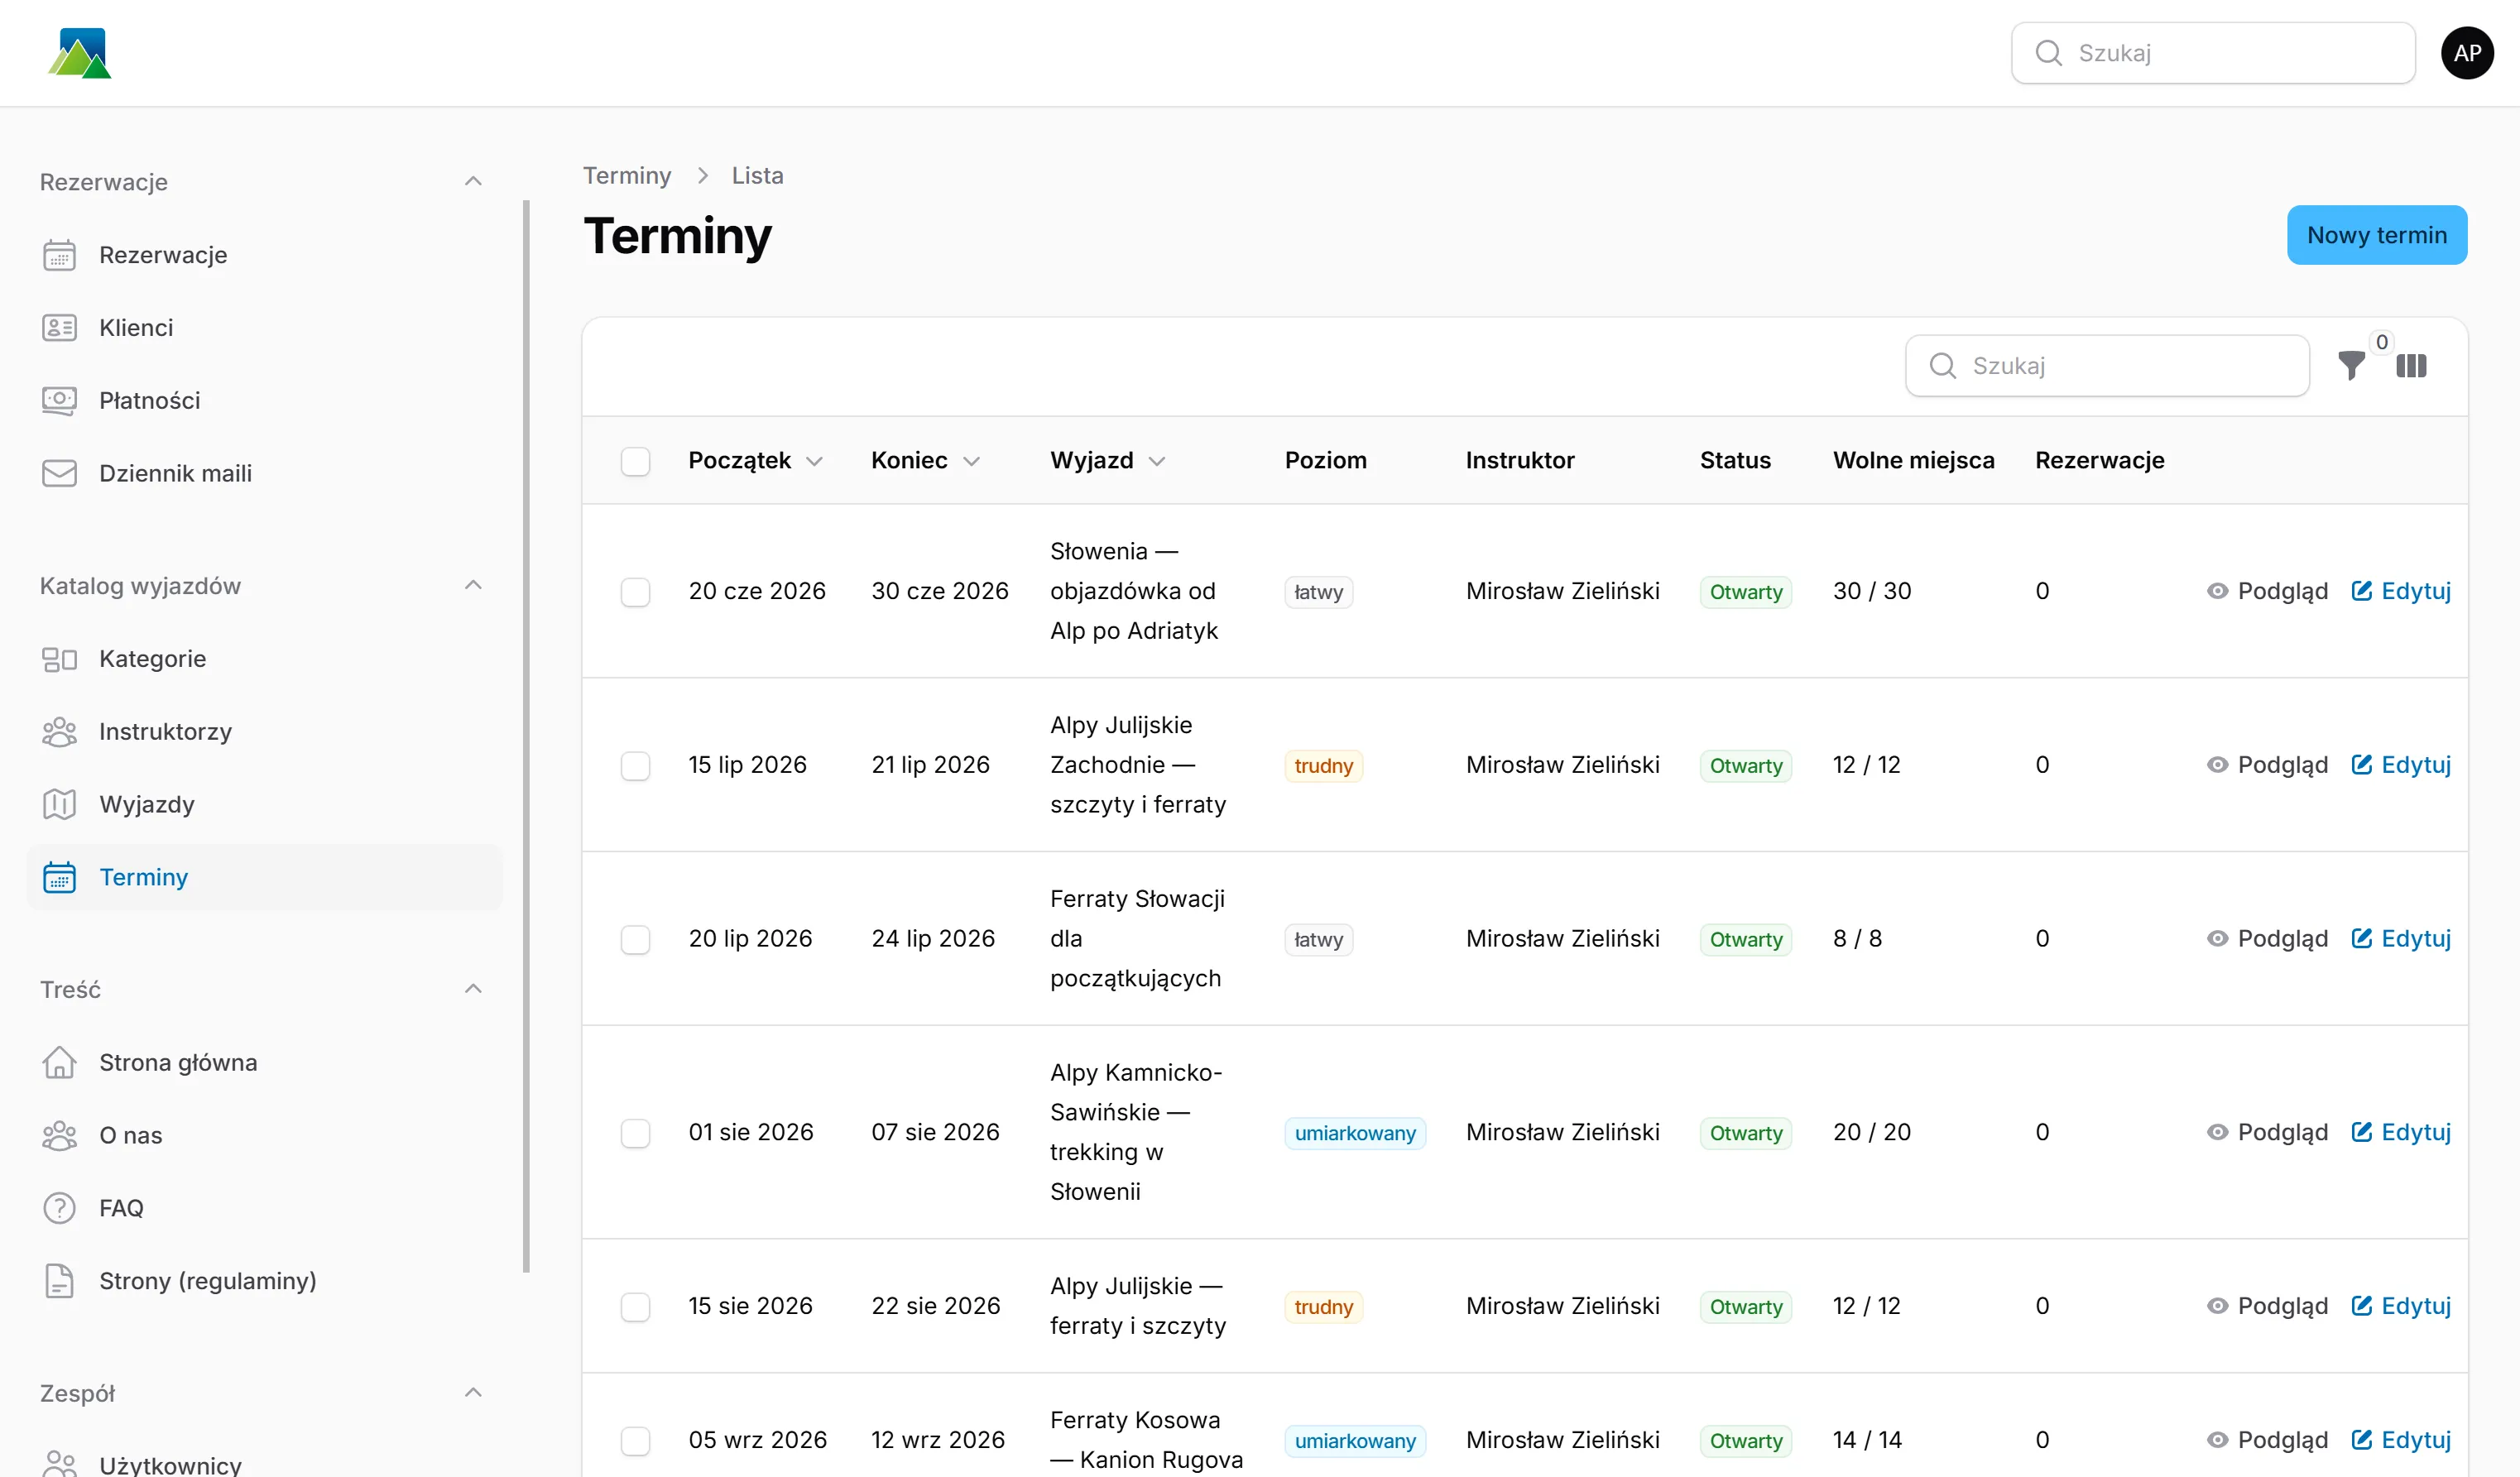Click the edit pencil icon for 01 sie 2026
This screenshot has height=1477, width=2520.
click(2361, 1132)
